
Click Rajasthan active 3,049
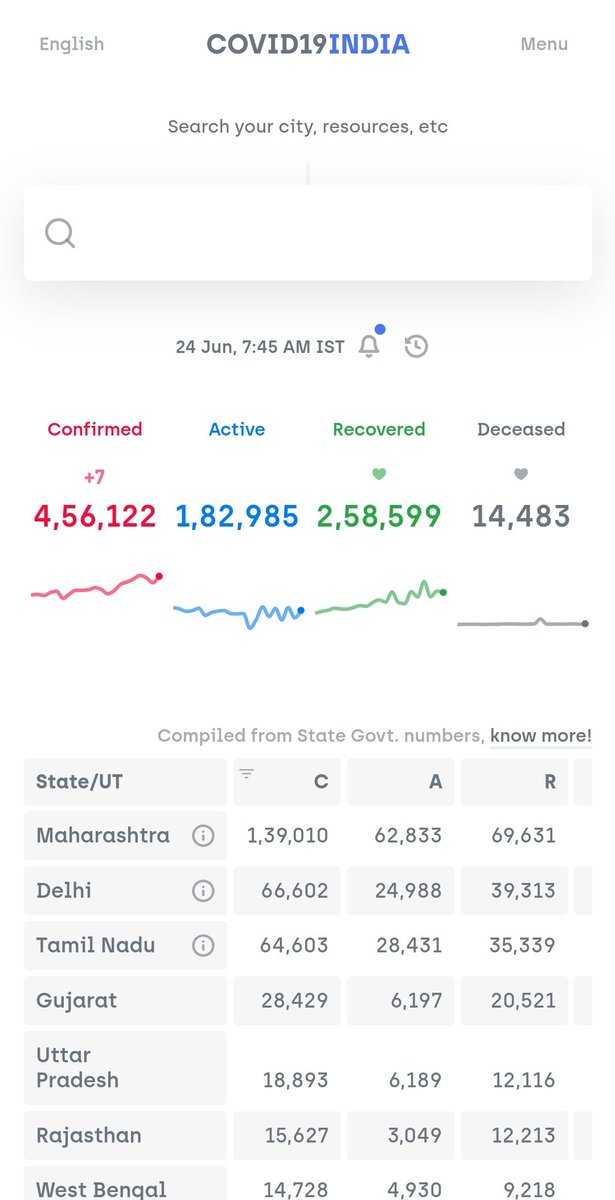[x=416, y=1135]
